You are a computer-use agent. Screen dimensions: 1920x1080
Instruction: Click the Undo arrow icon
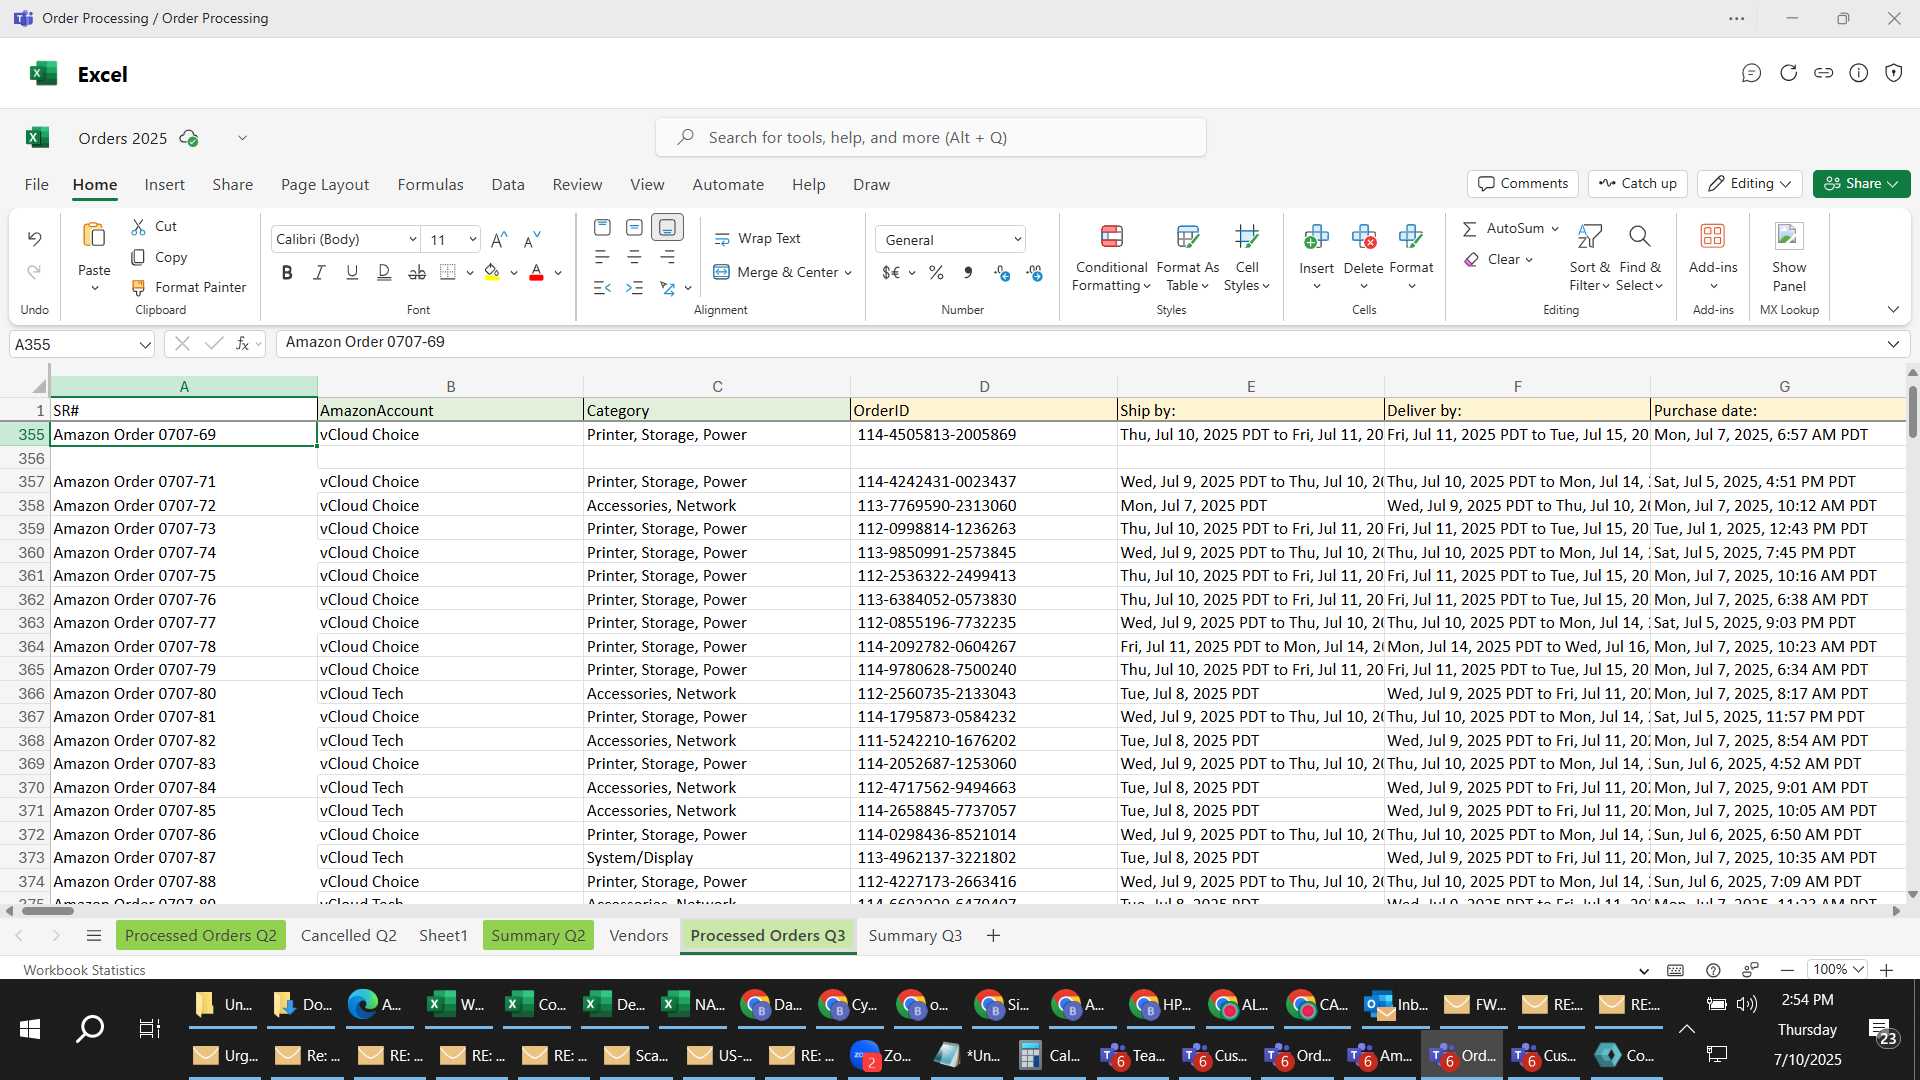pos(34,239)
